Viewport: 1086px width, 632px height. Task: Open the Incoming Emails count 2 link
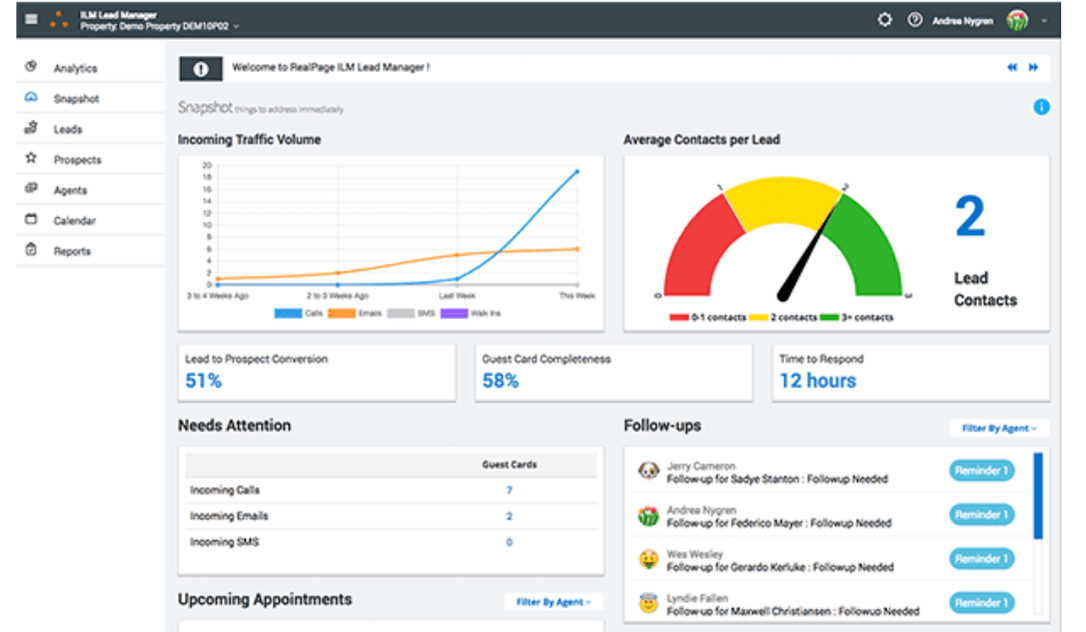coord(509,516)
